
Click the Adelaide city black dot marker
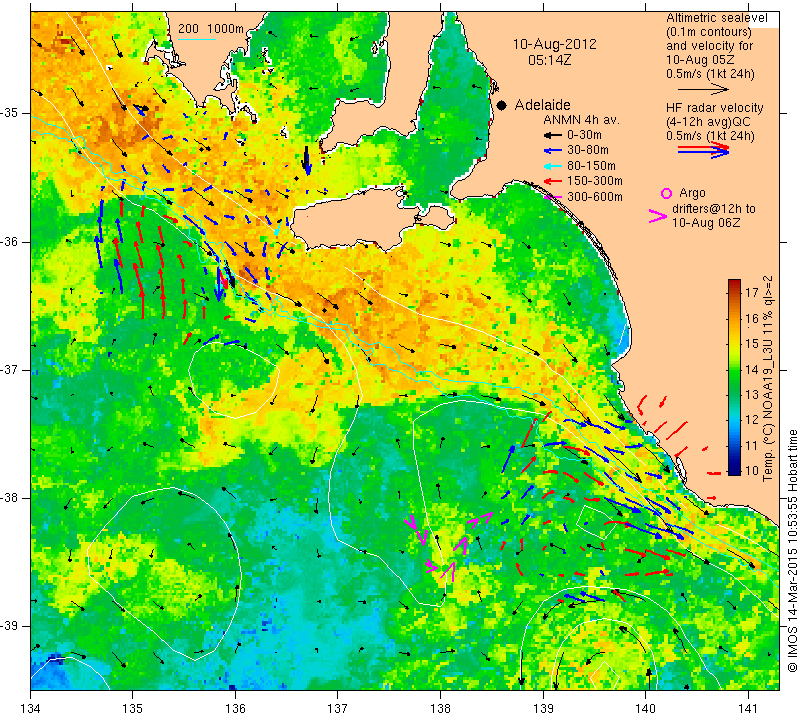(x=502, y=105)
